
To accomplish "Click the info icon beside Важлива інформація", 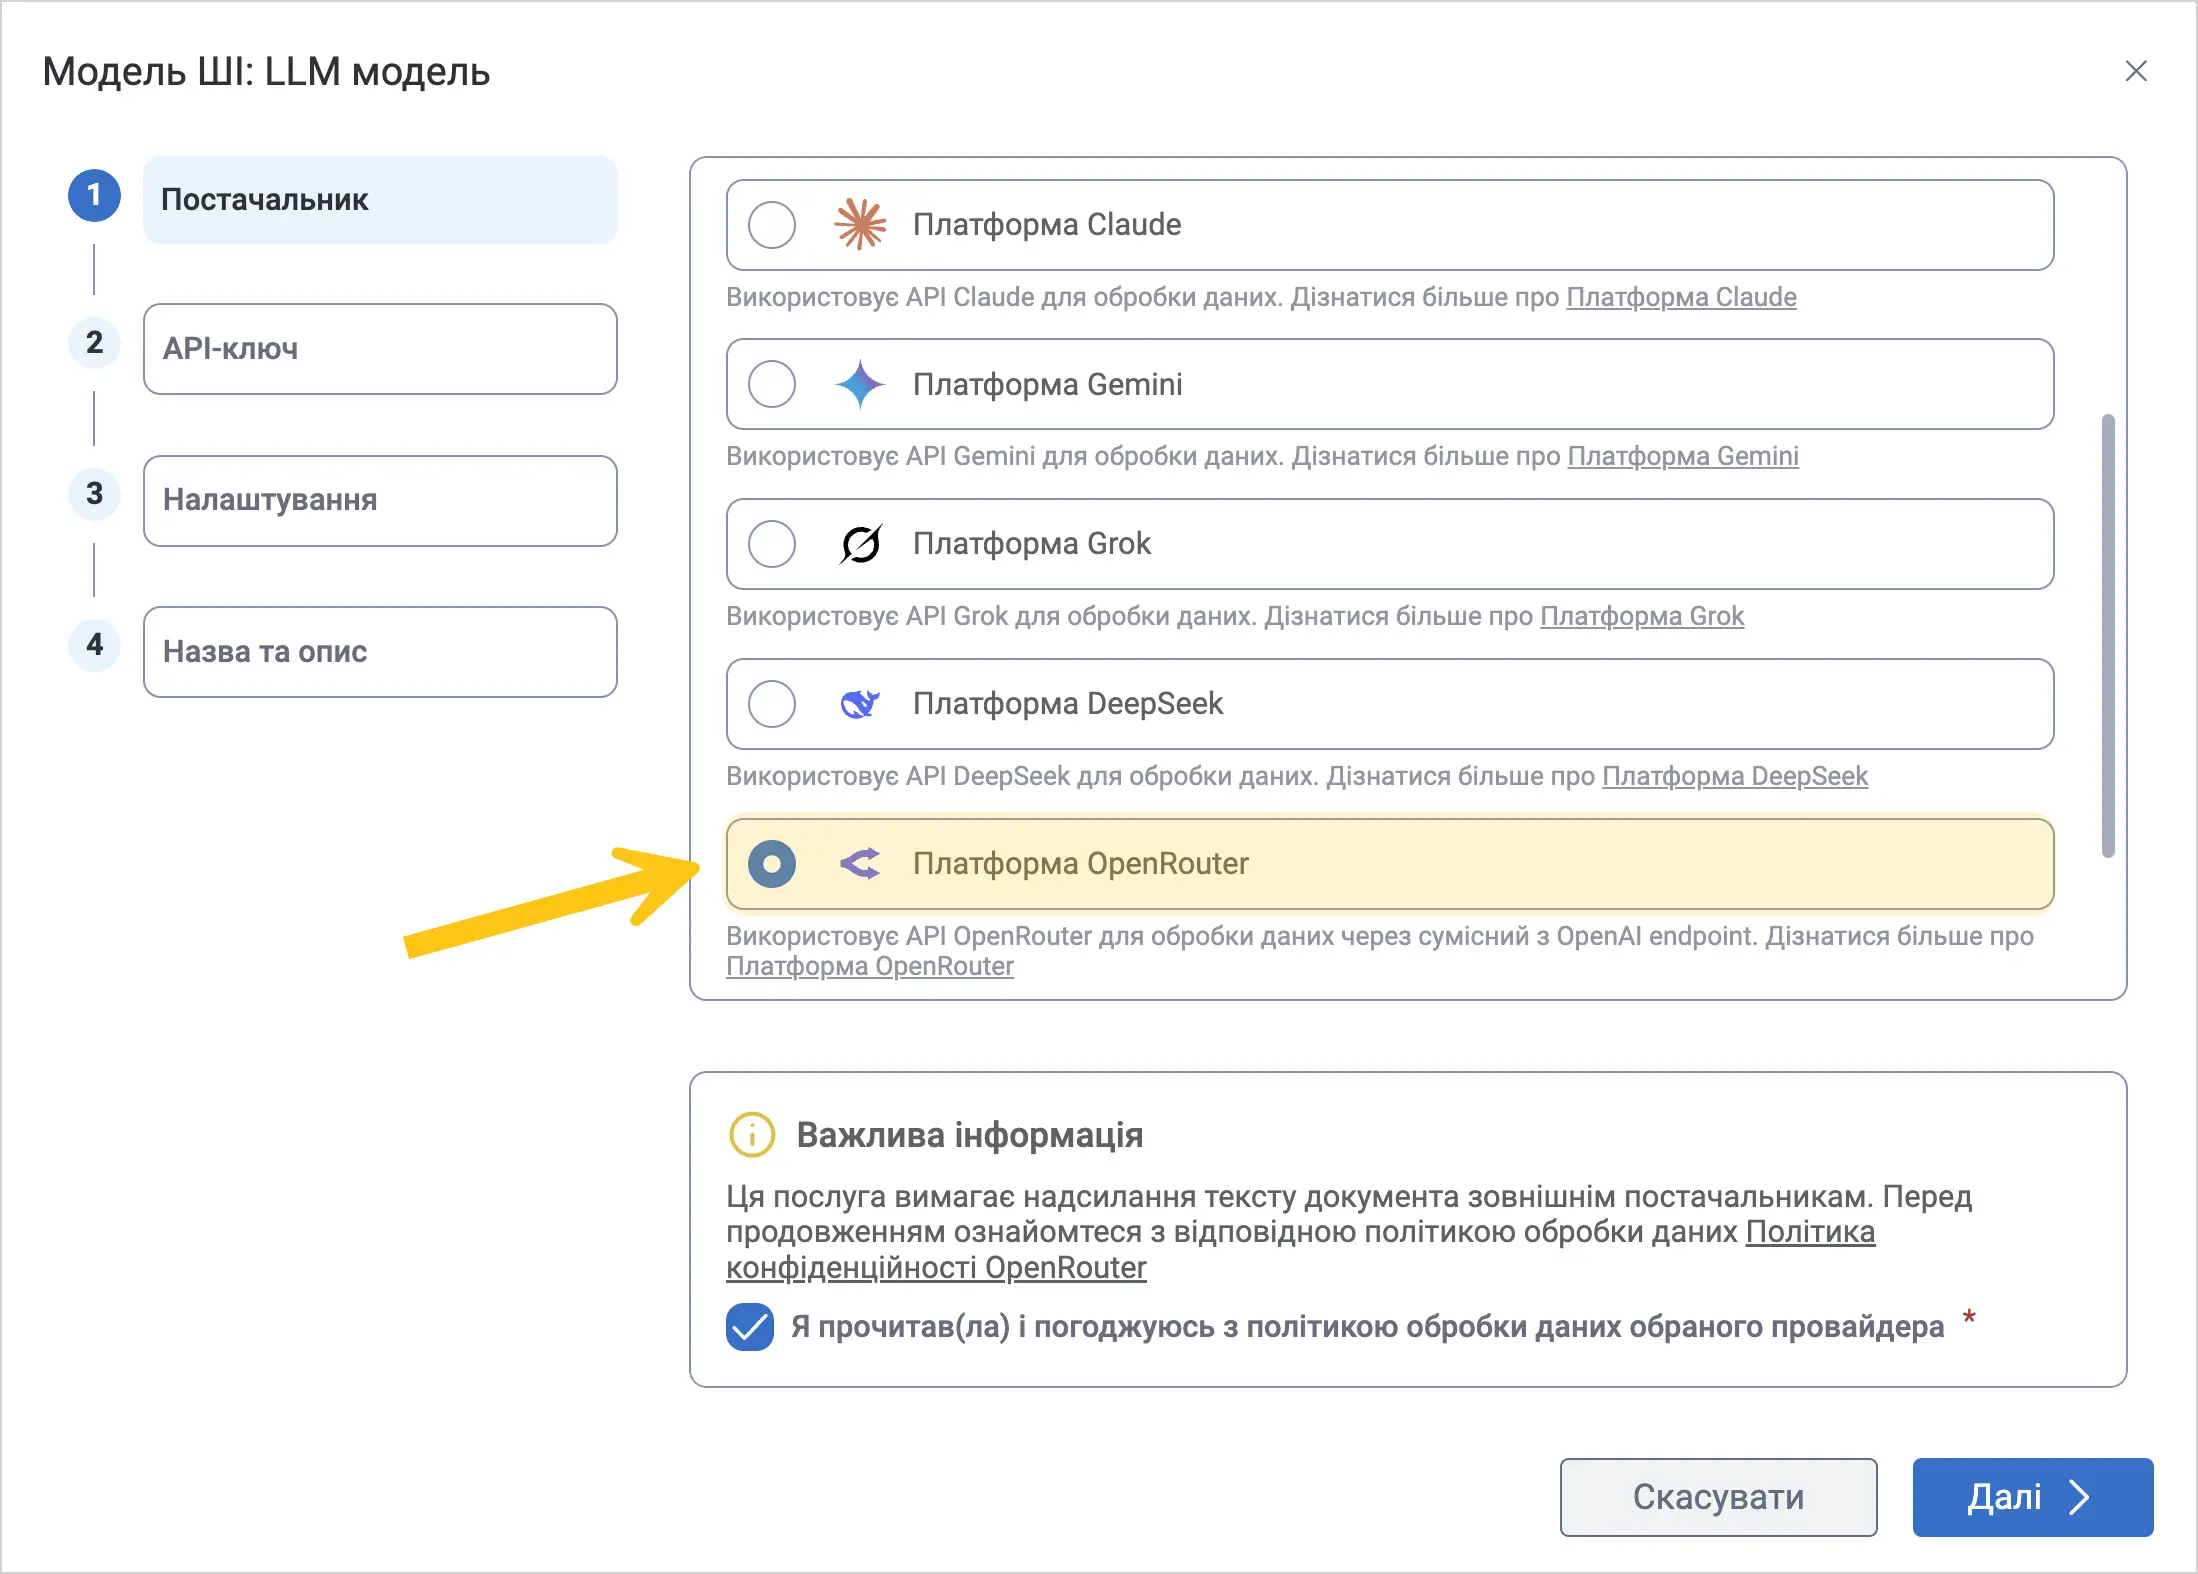I will [x=752, y=1135].
